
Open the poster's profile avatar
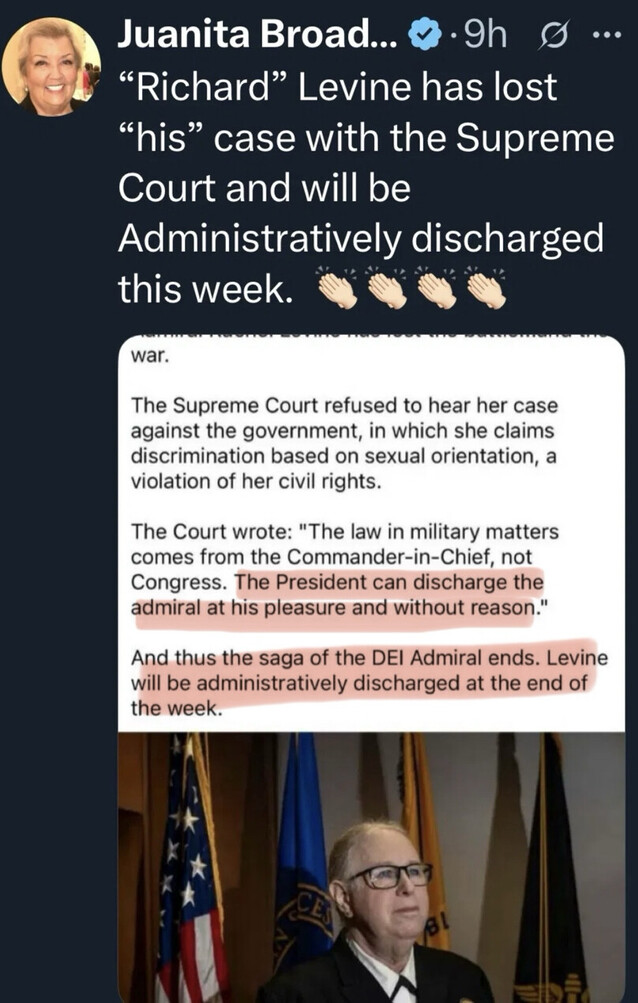[x=51, y=67]
